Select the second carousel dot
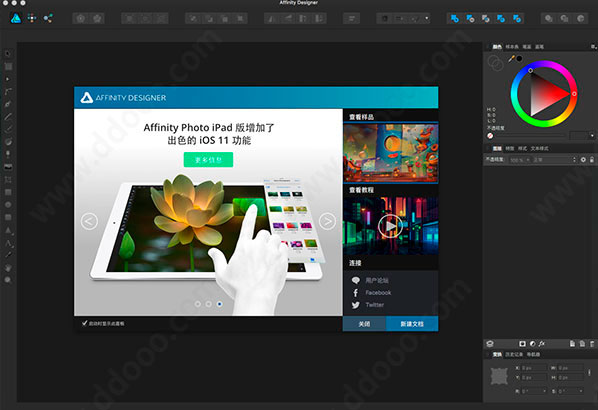This screenshot has height=410, width=598. (x=209, y=304)
